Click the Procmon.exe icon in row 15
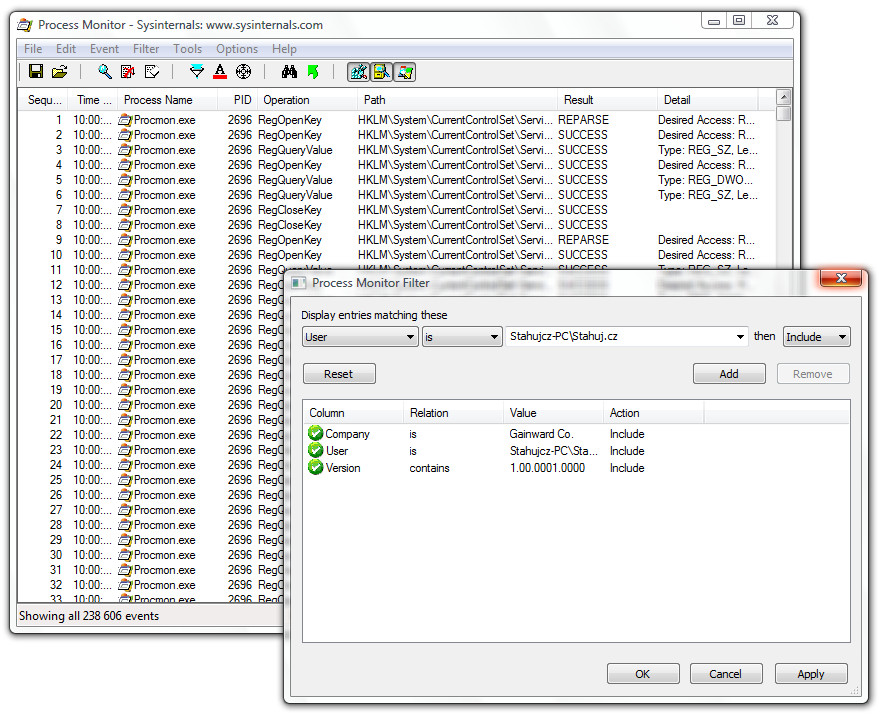 tap(125, 330)
